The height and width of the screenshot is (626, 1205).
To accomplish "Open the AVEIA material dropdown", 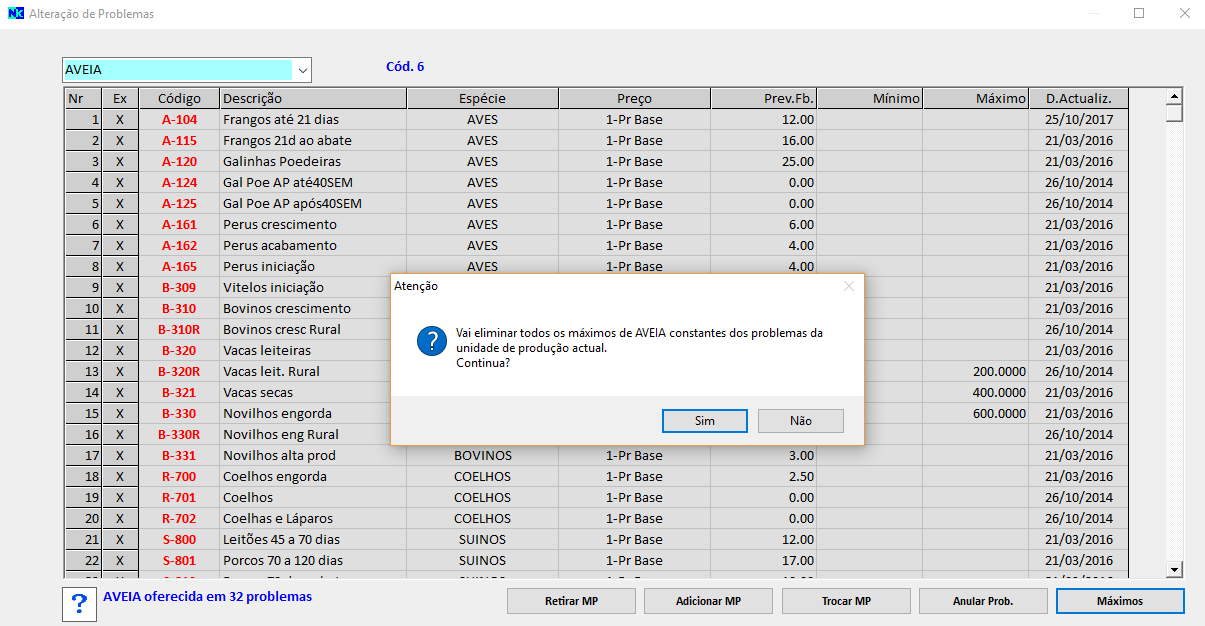I will coord(302,70).
